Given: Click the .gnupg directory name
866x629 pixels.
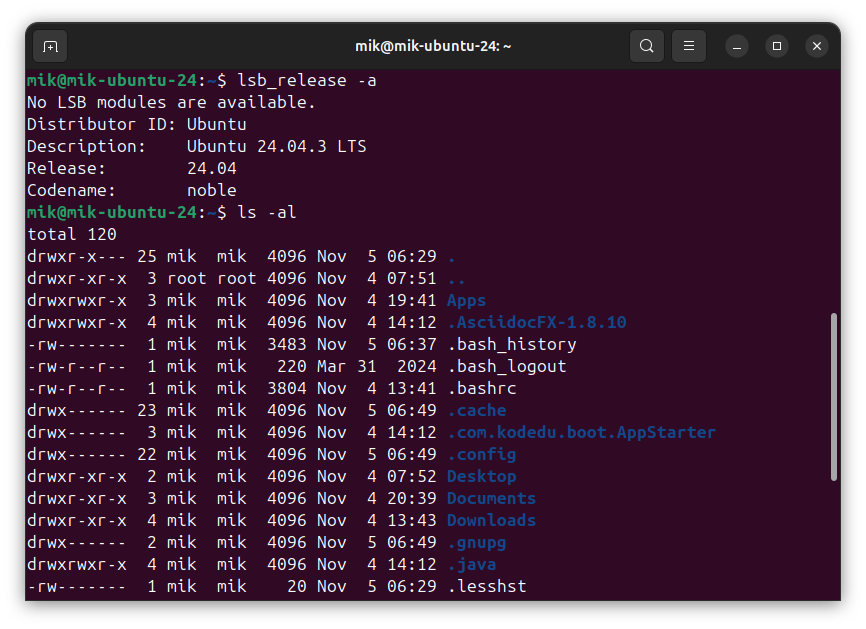Looking at the screenshot, I should [476, 542].
